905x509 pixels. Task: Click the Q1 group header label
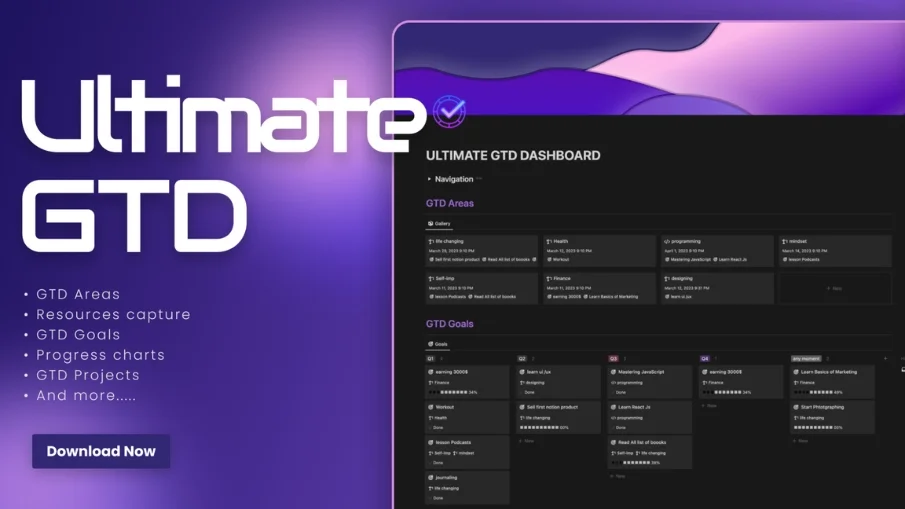point(431,358)
